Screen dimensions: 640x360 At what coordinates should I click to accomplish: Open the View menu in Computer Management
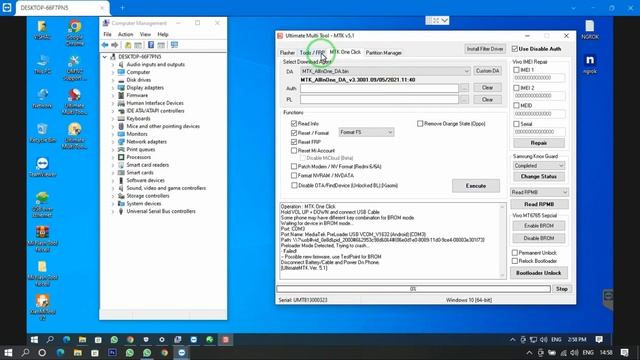[x=145, y=34]
